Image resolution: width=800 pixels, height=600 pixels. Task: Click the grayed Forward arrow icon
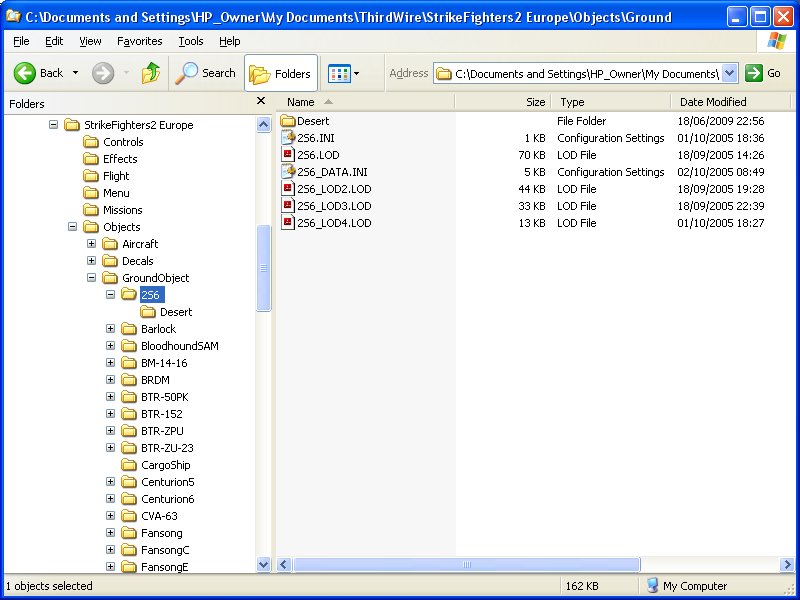click(103, 73)
